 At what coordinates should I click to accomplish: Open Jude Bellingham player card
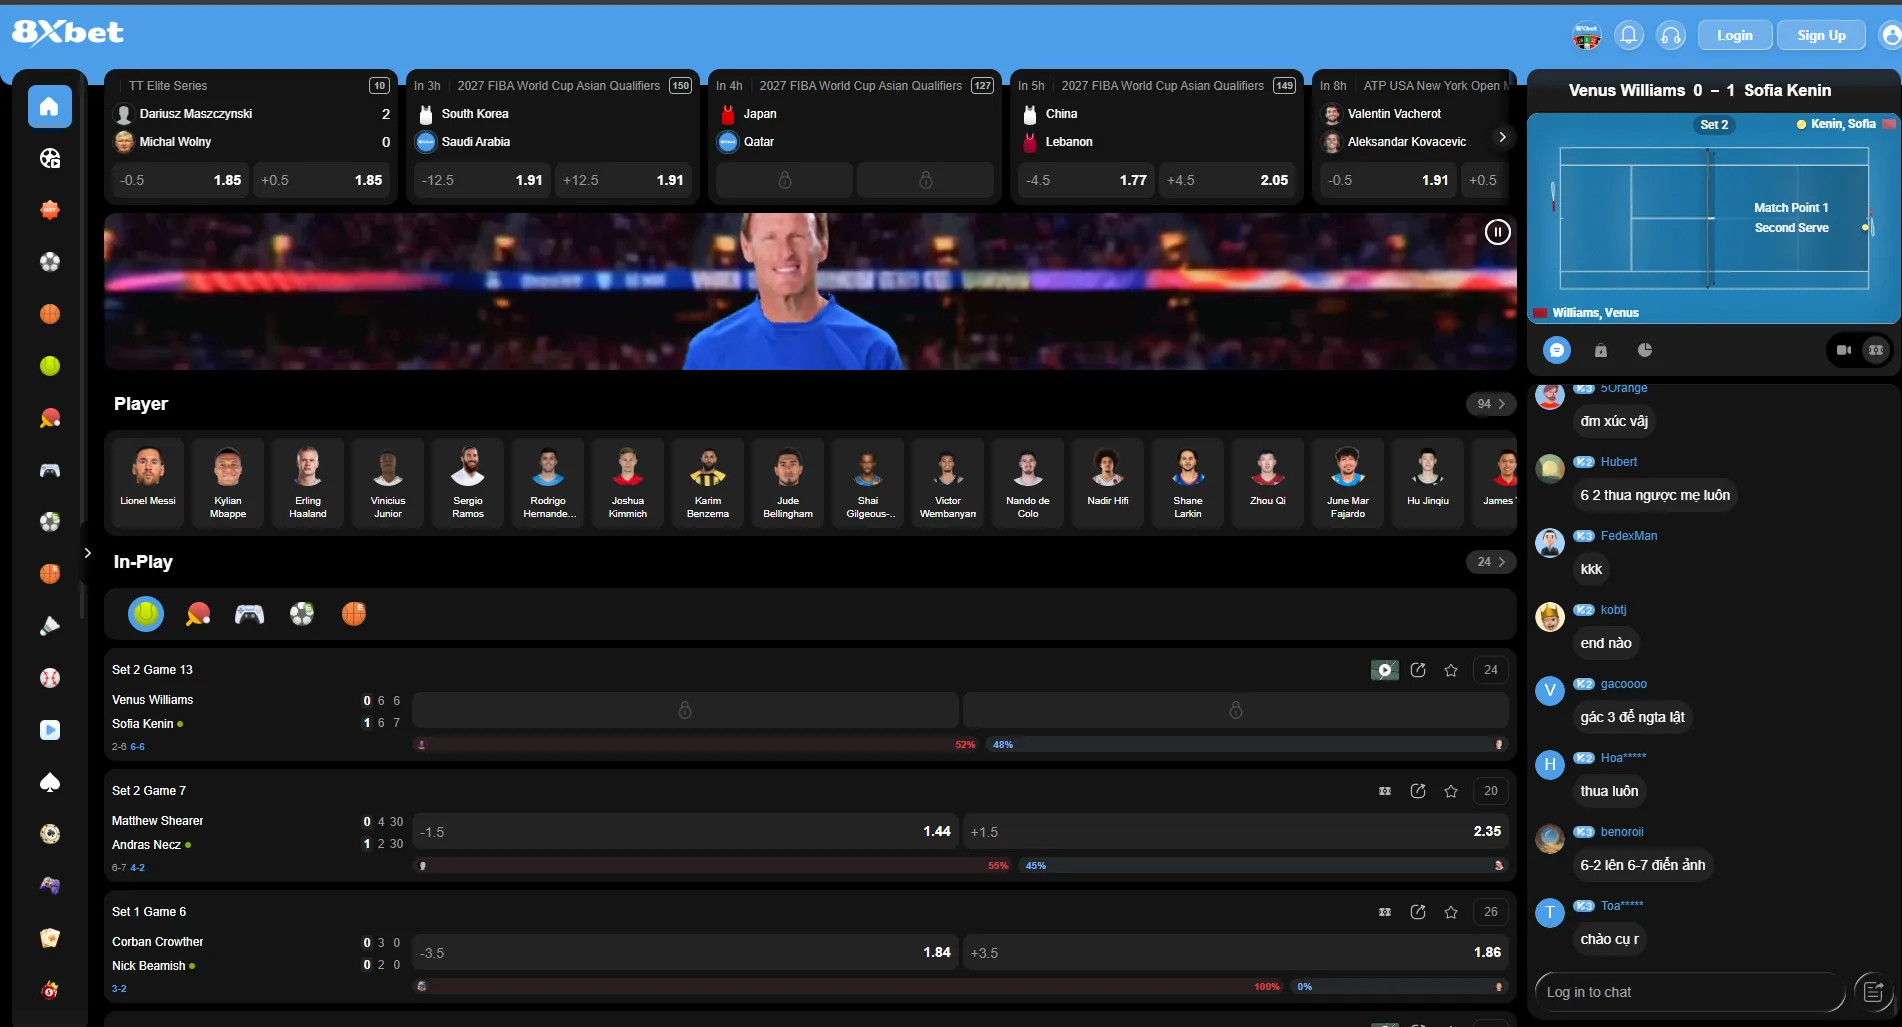(788, 482)
